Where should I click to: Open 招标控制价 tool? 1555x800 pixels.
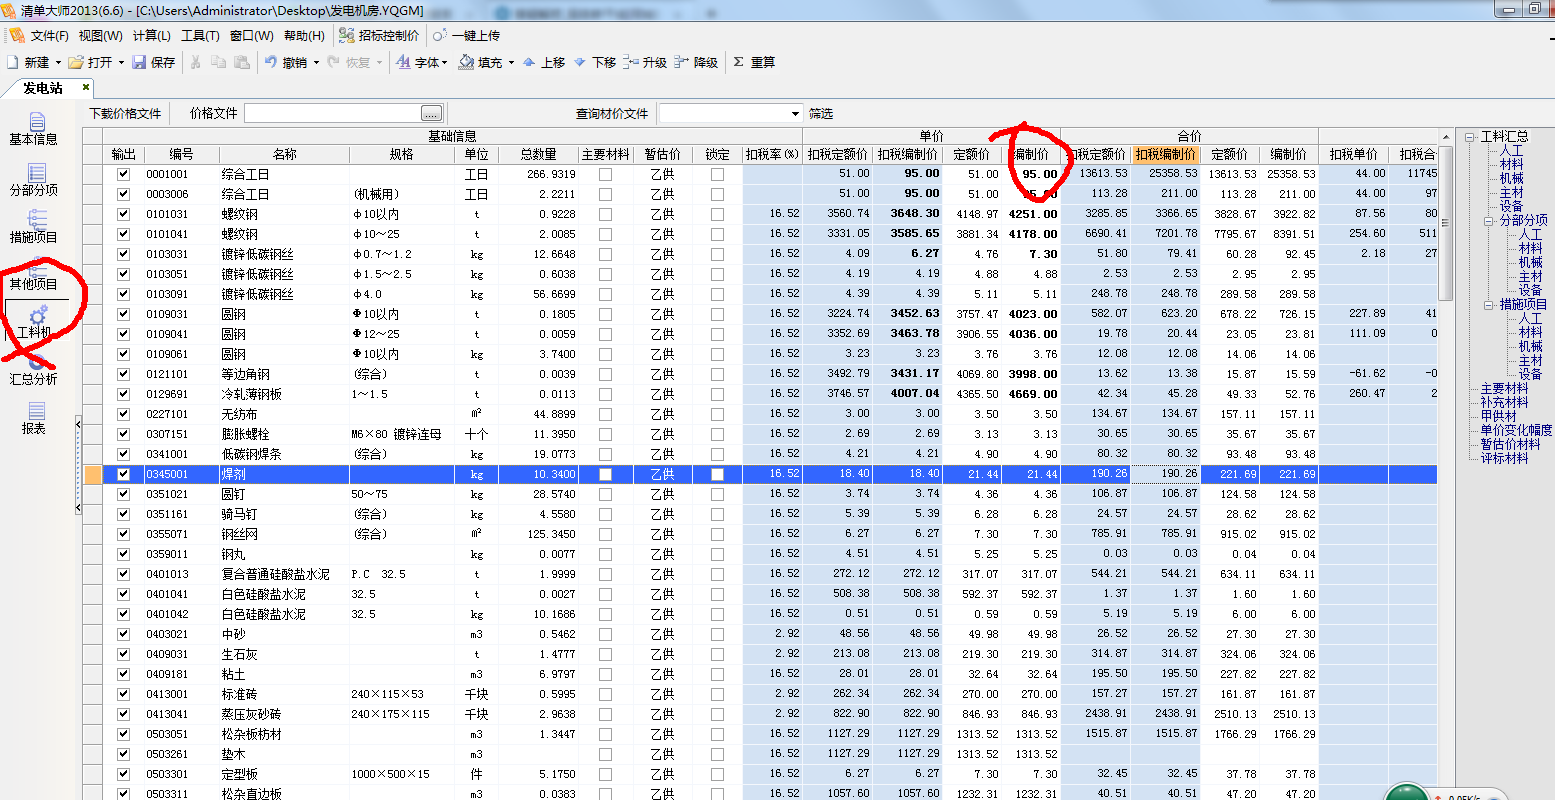coord(379,35)
